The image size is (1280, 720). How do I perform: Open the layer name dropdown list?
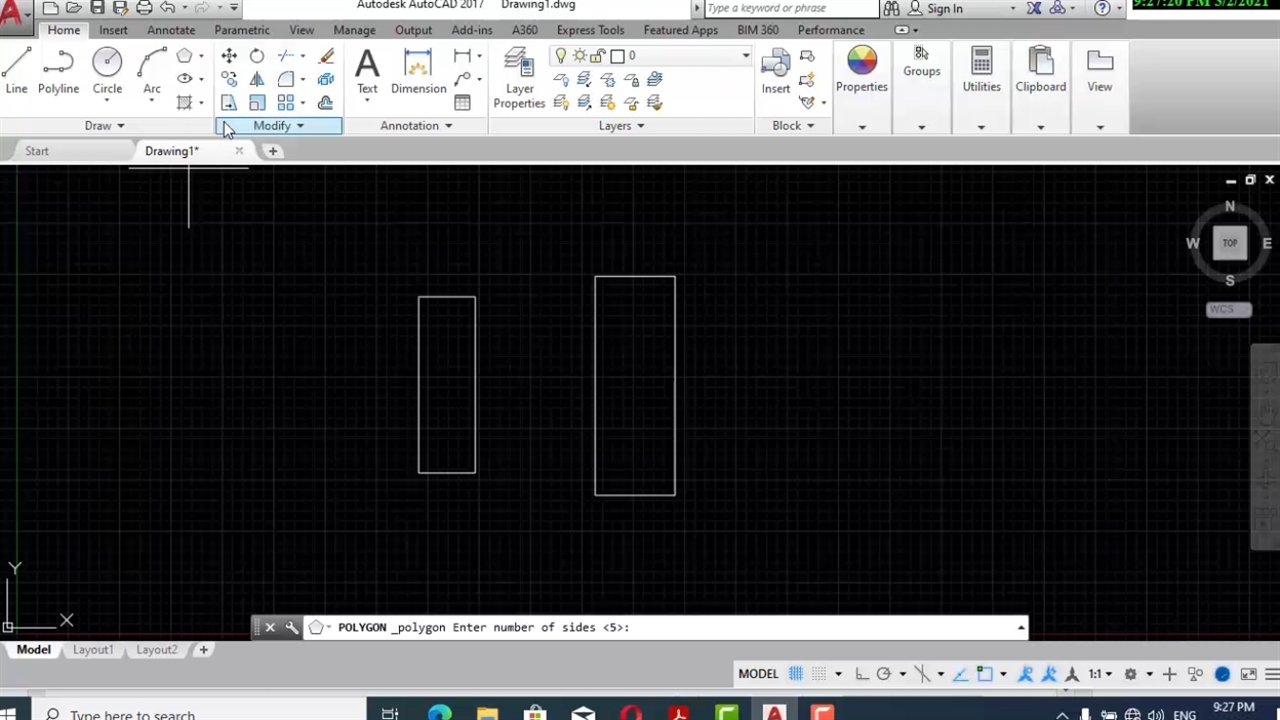(x=745, y=56)
